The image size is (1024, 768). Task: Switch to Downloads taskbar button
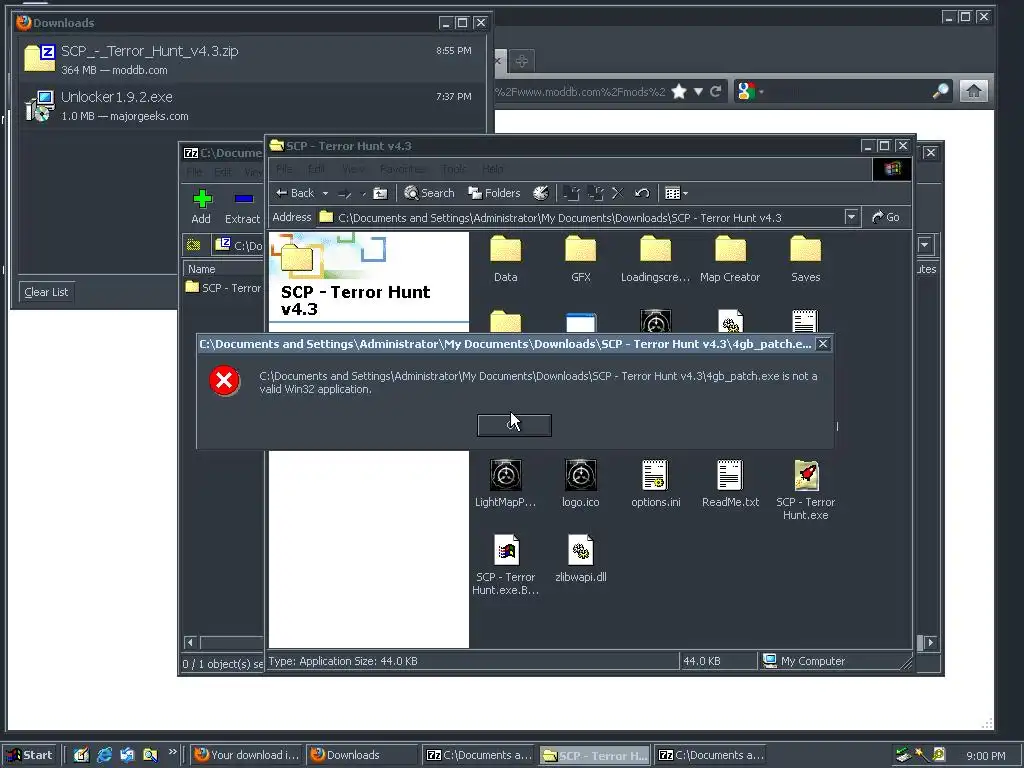362,755
